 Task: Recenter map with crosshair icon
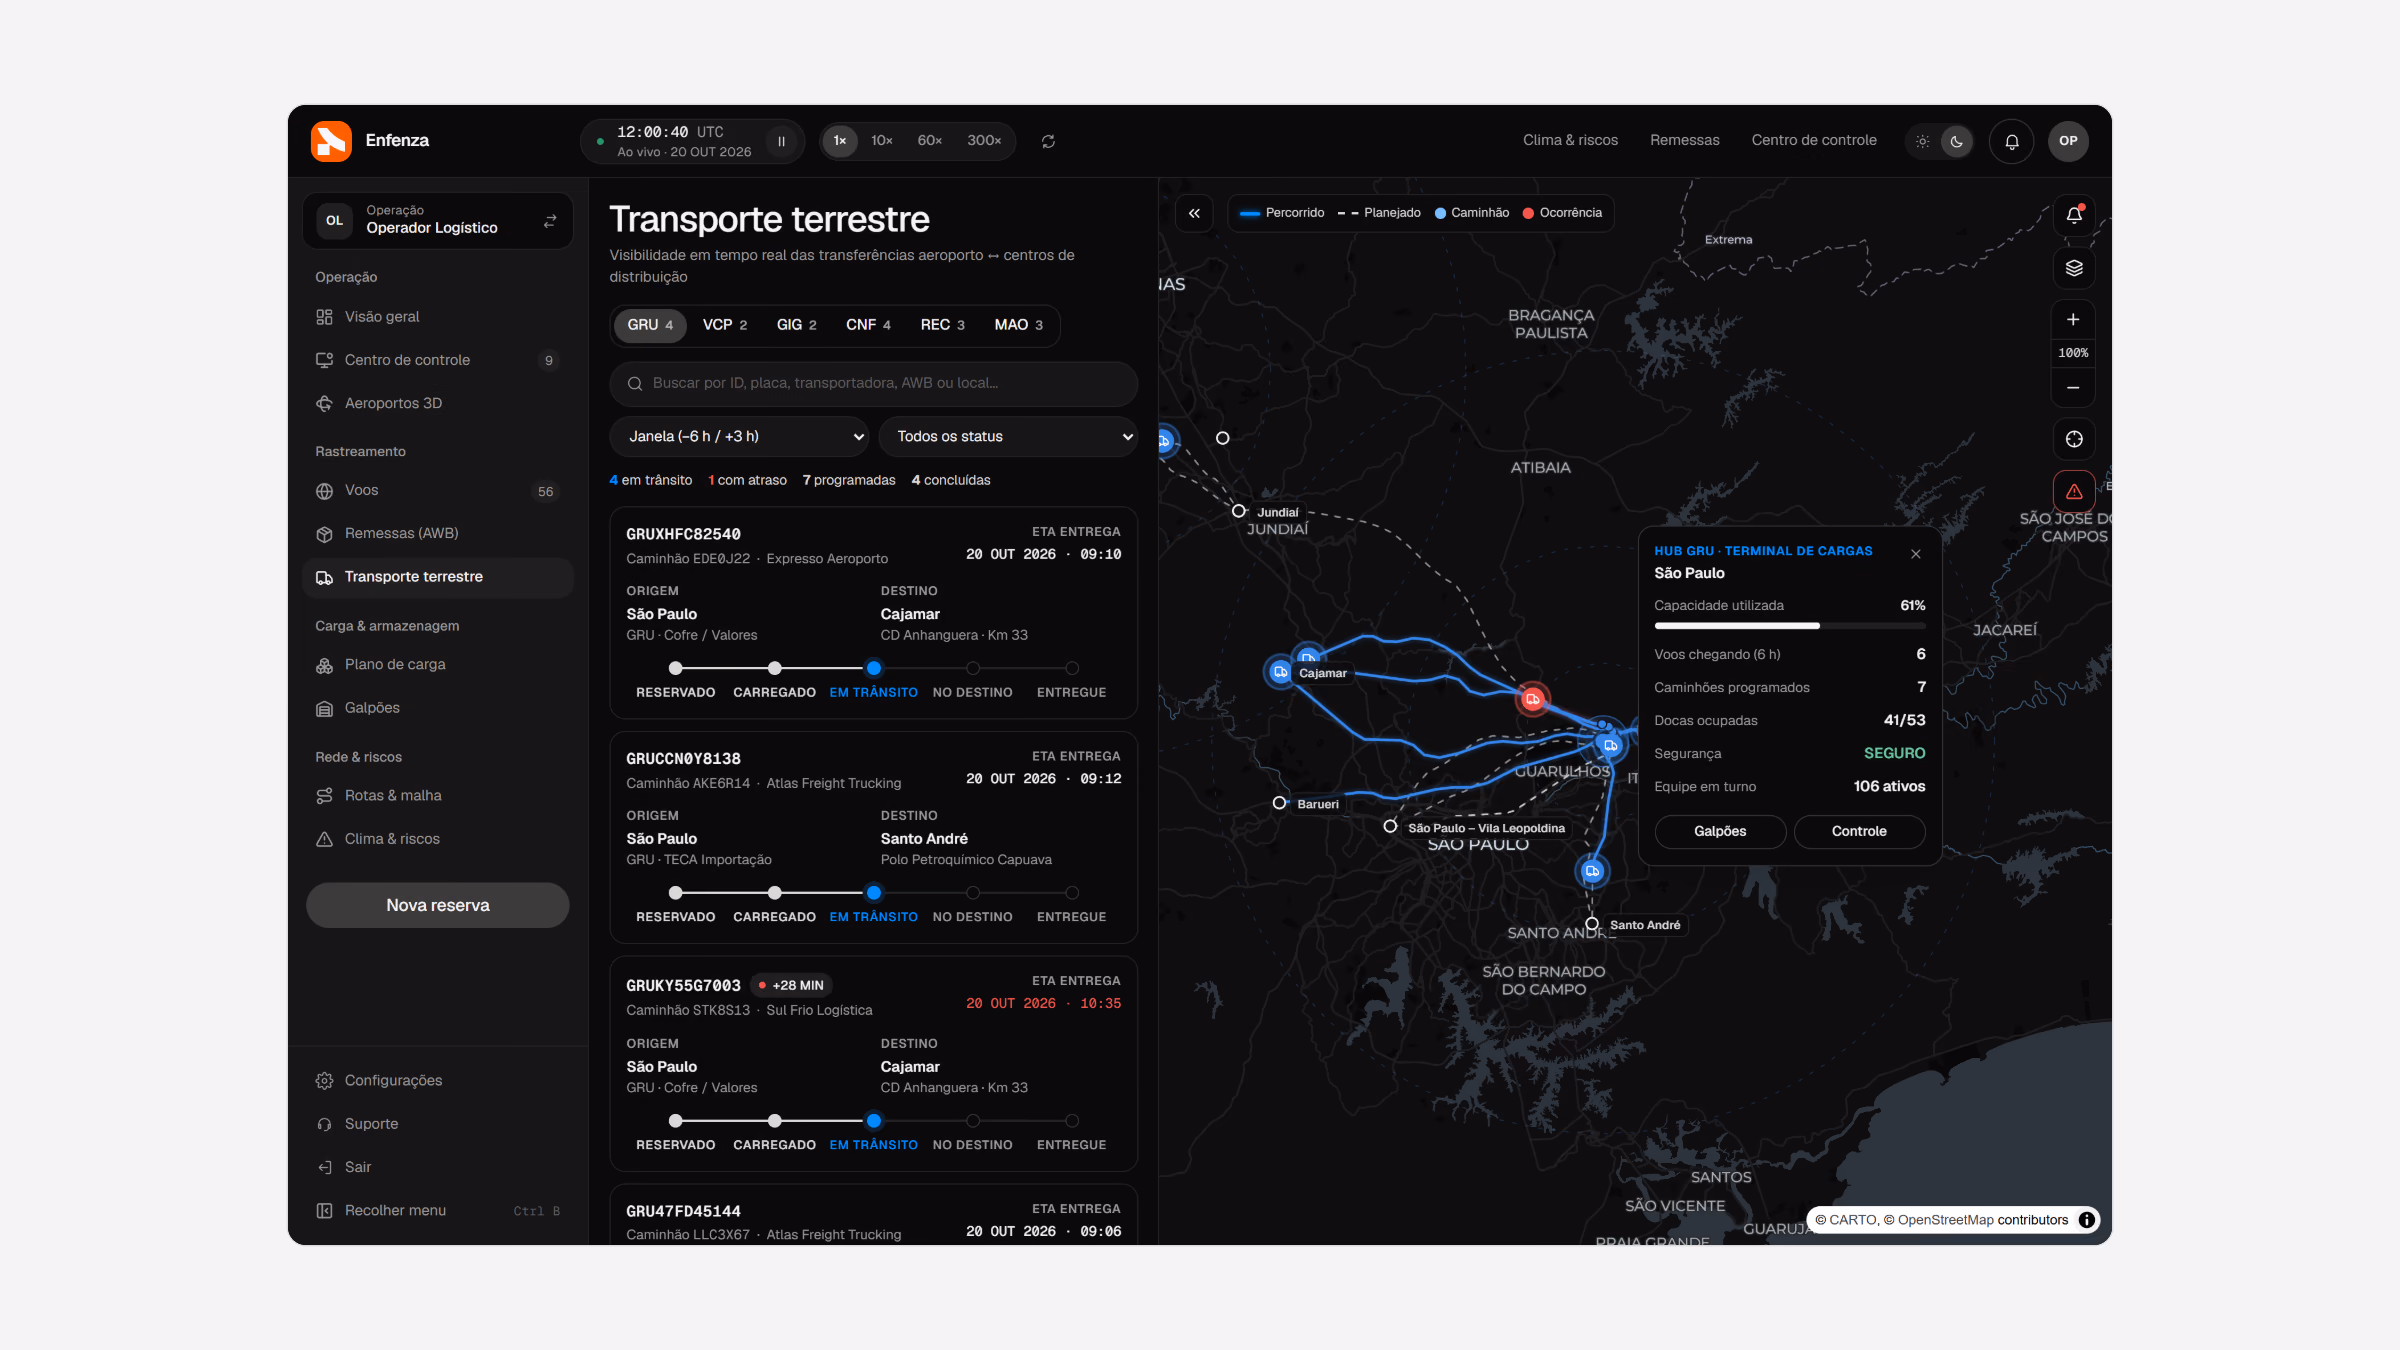(2074, 439)
